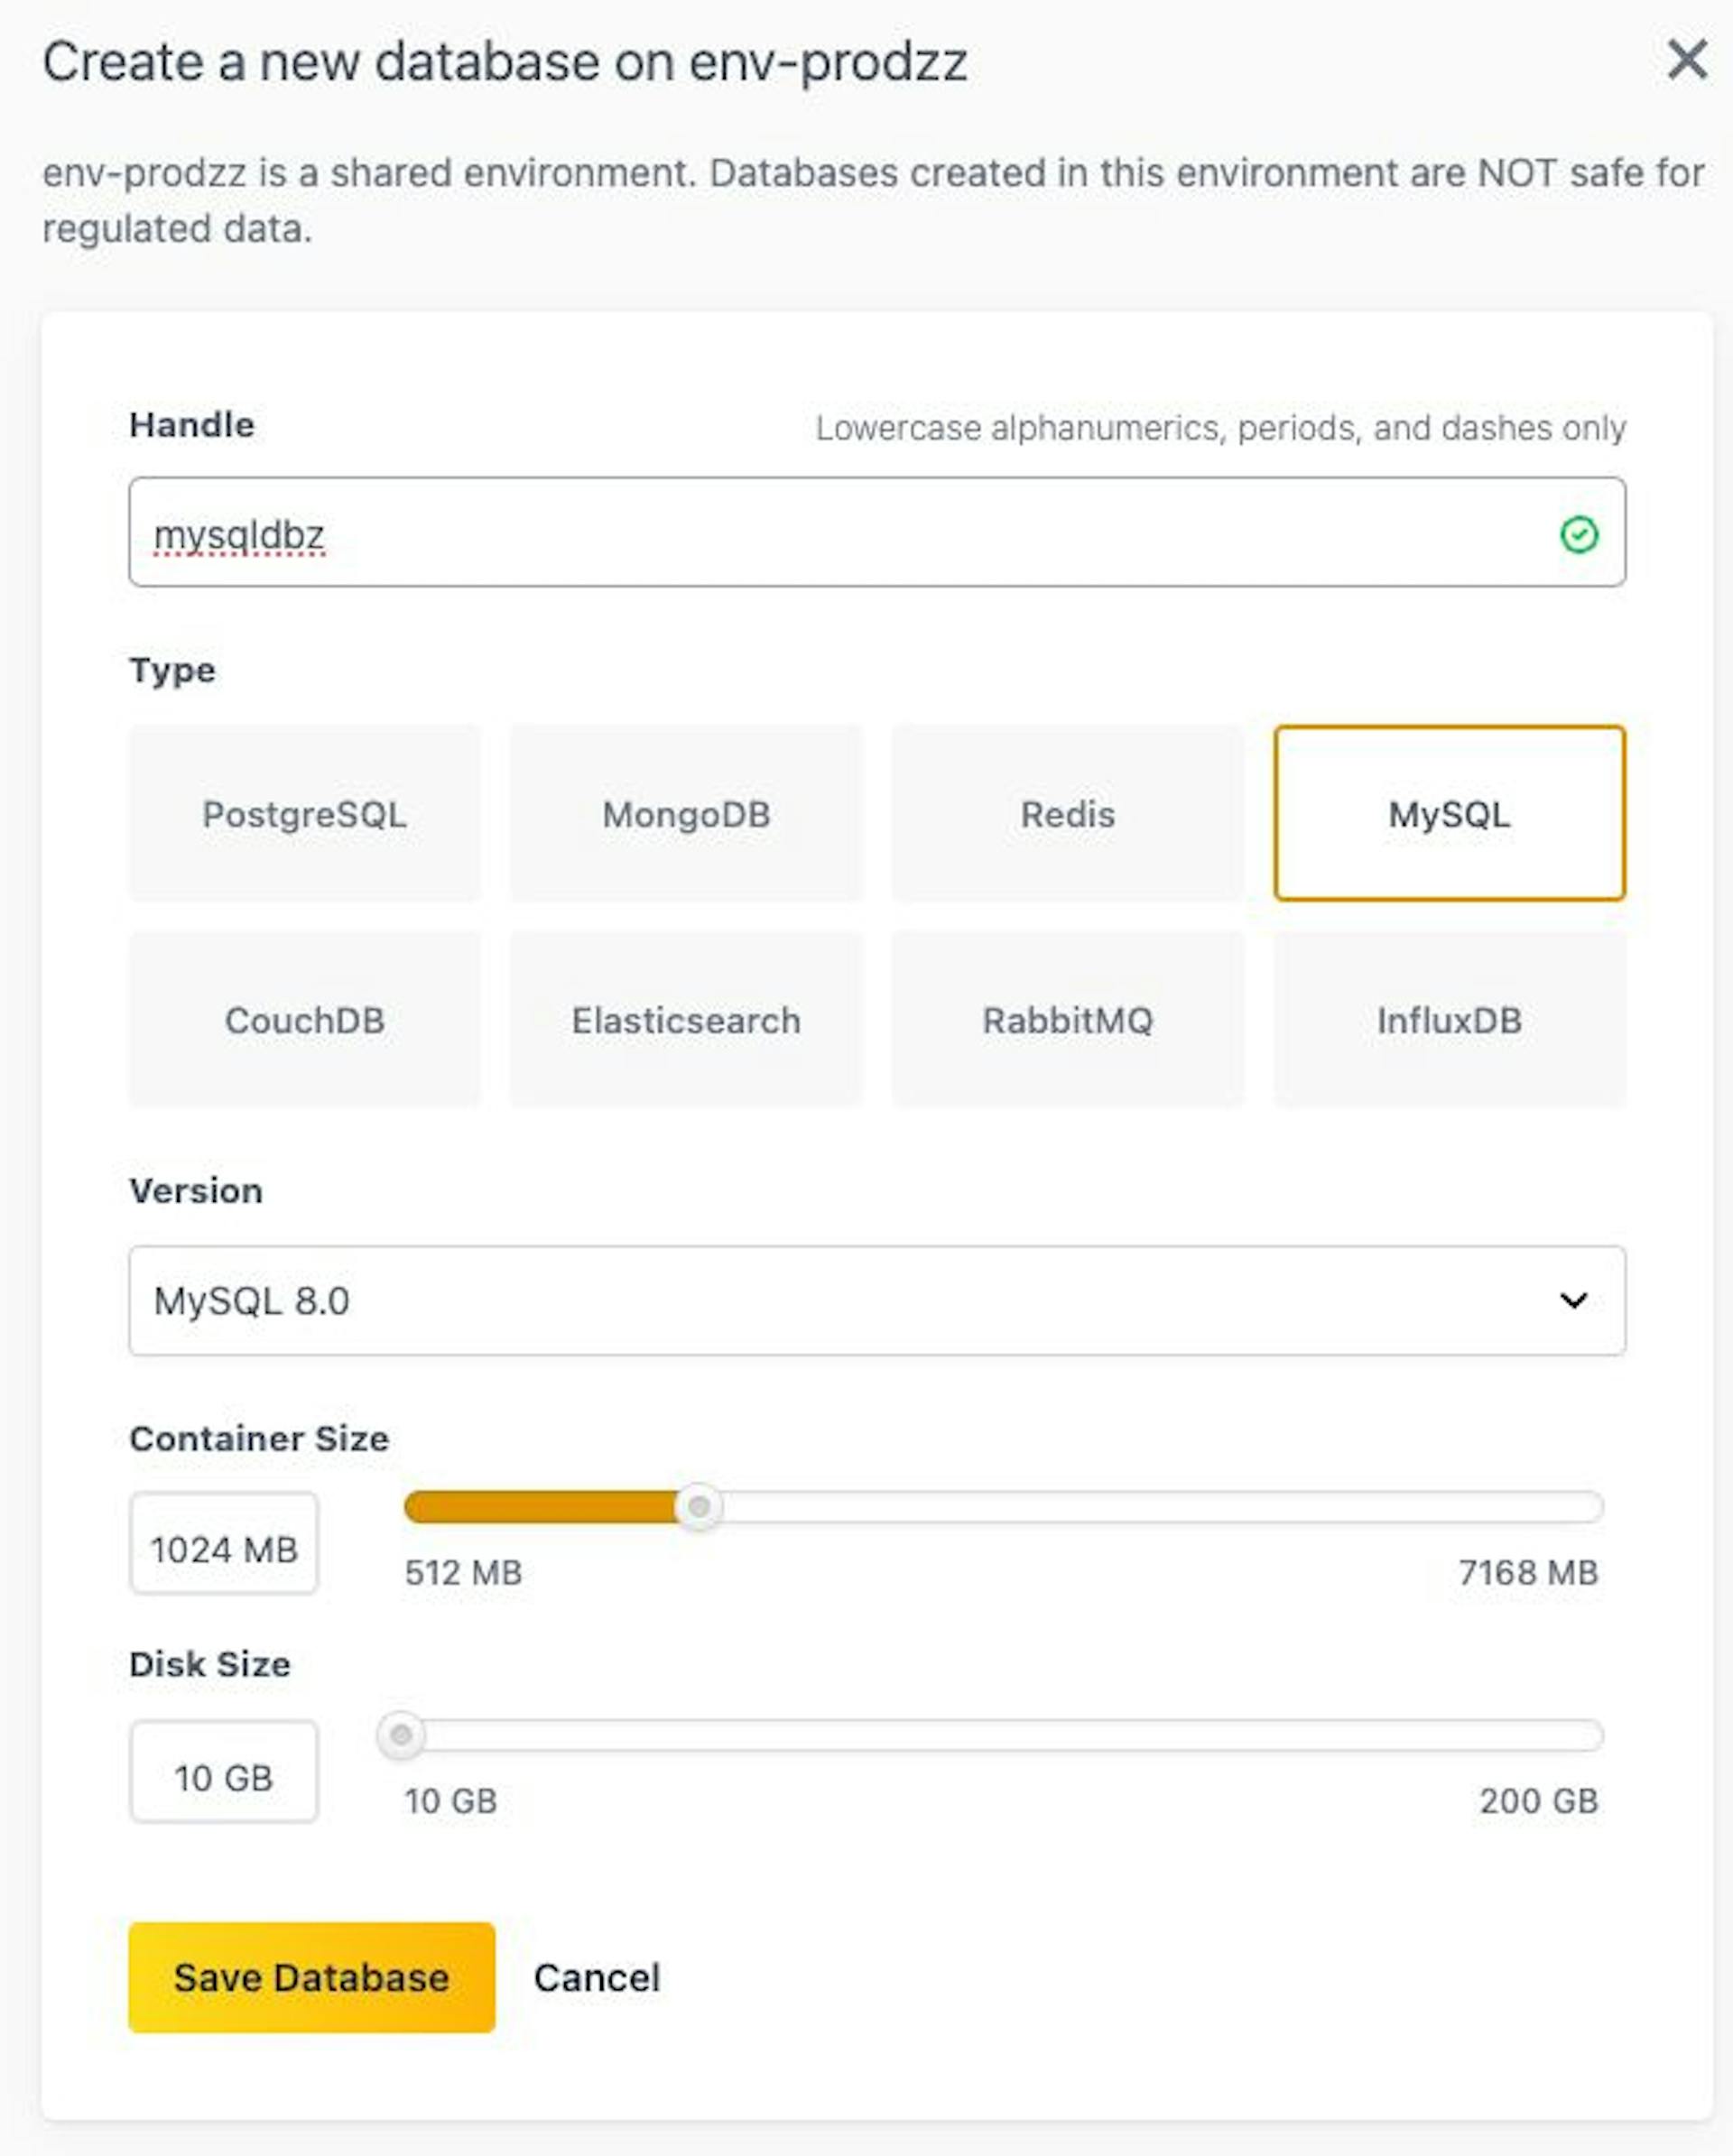Click the Disk Size slider handle
The width and height of the screenshot is (1733, 2156).
coord(401,1735)
